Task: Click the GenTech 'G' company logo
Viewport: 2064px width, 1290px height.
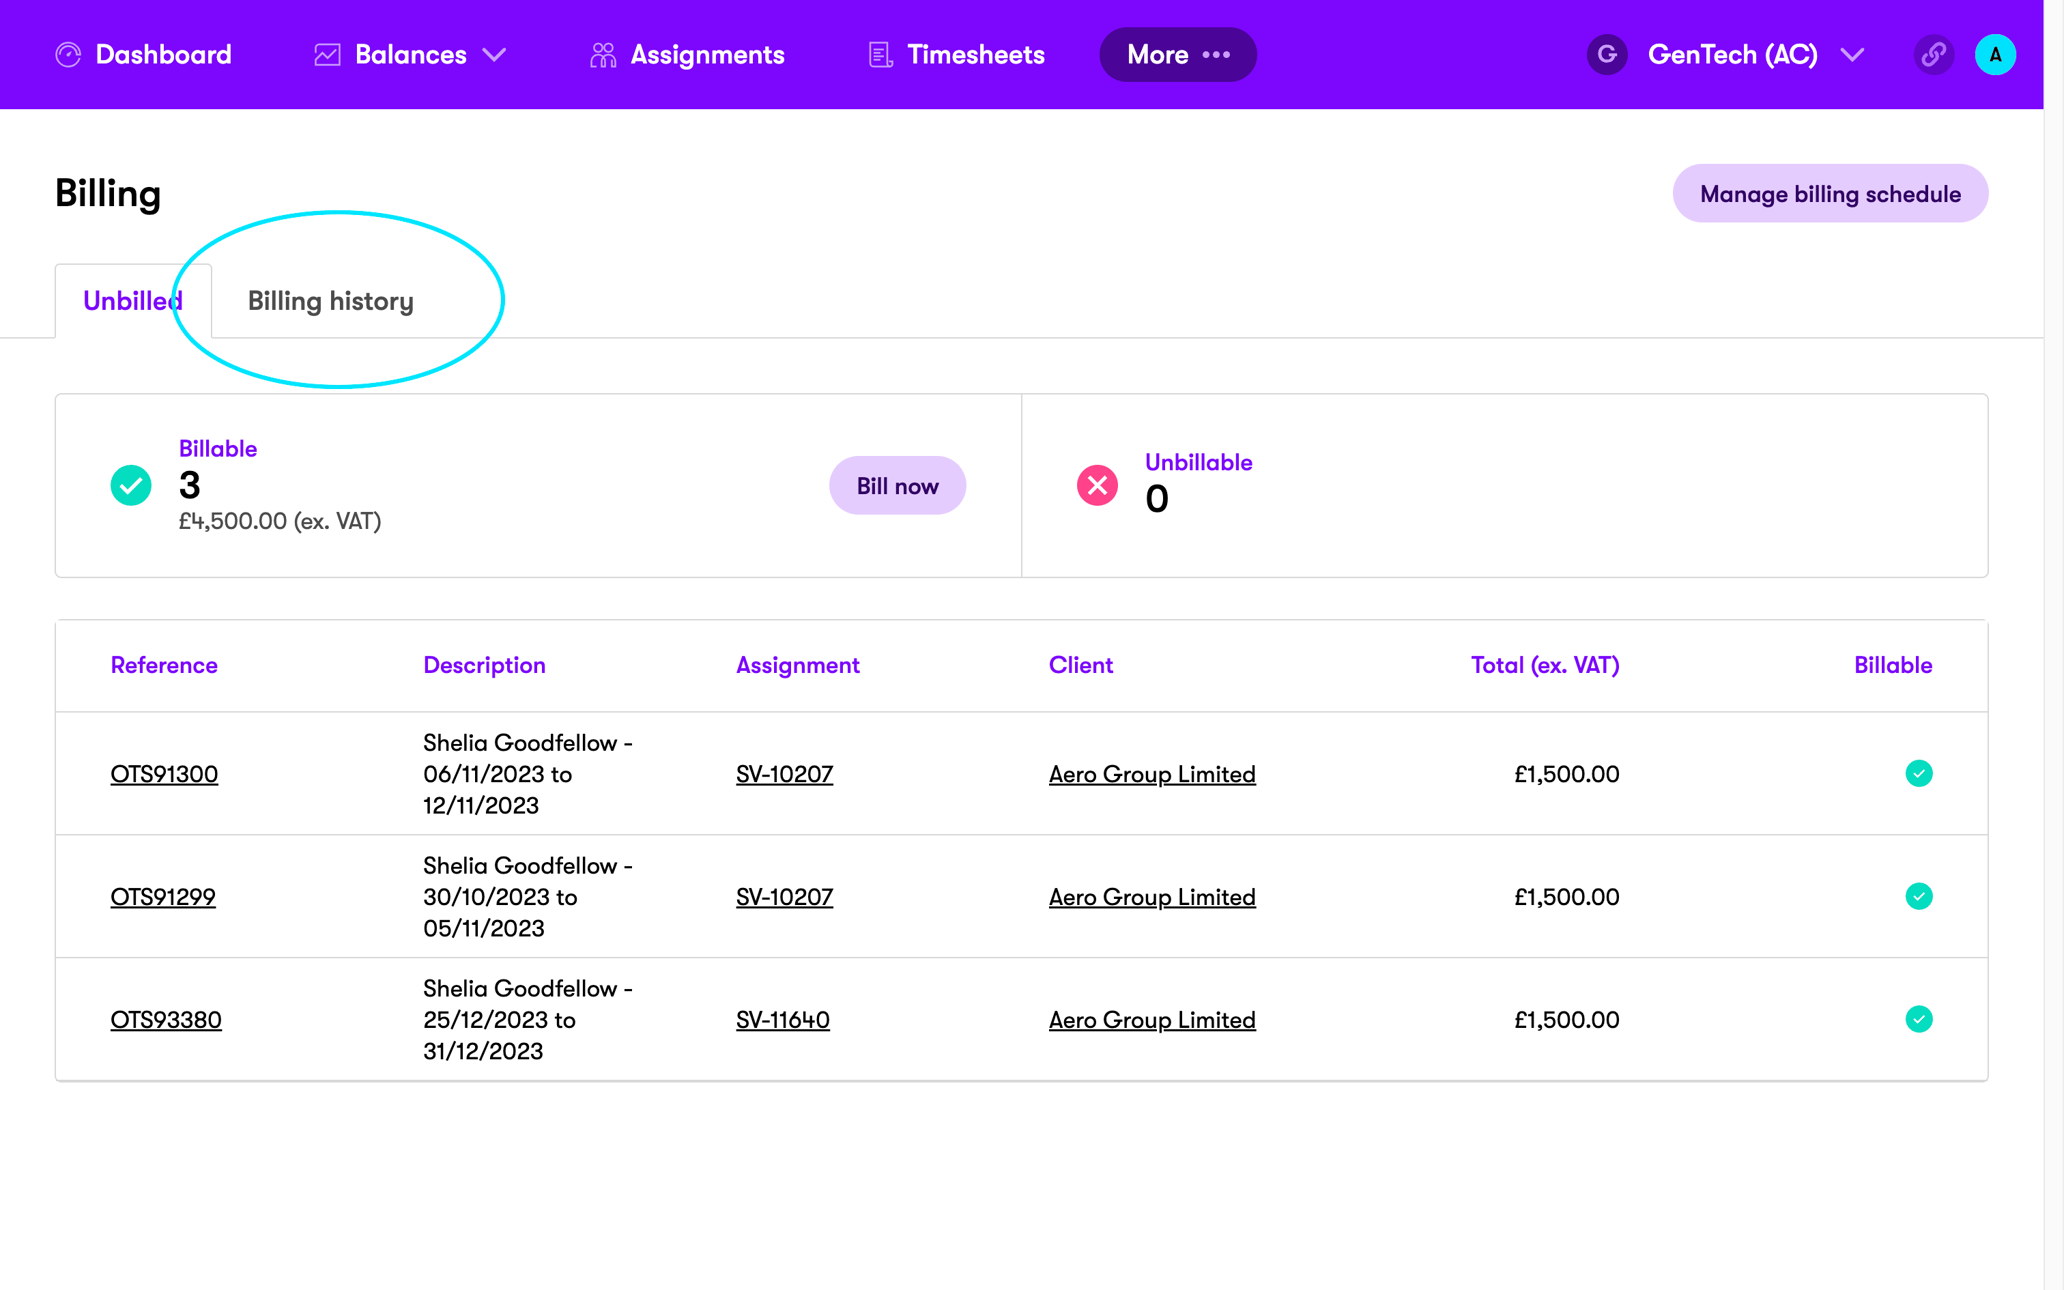Action: (x=1607, y=55)
